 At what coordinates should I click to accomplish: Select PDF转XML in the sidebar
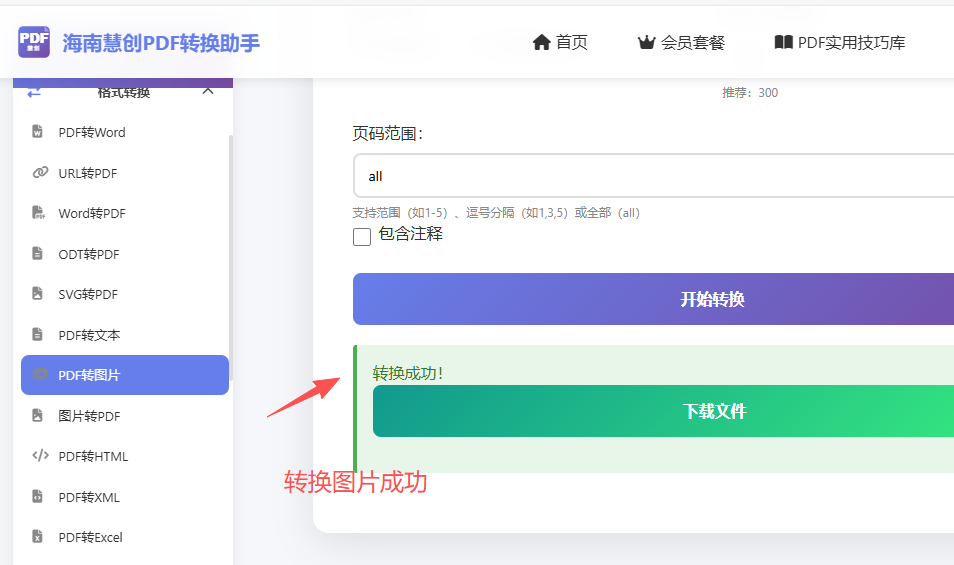(x=125, y=497)
